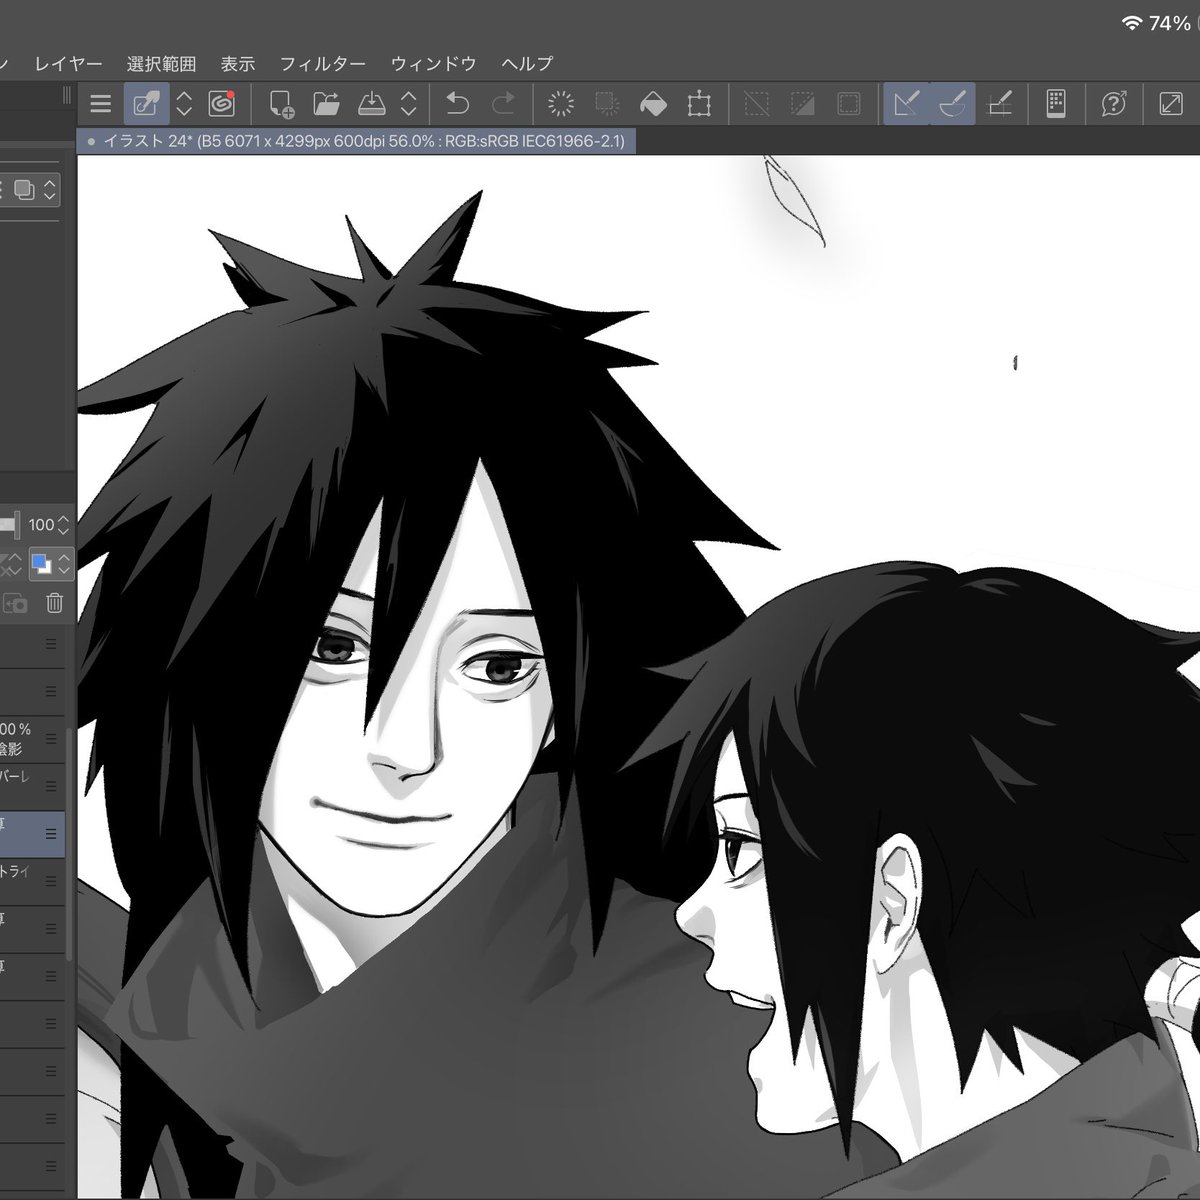1200x1200 pixels.
Task: Click the stepper arrows next to the Save icon
Action: [409, 104]
